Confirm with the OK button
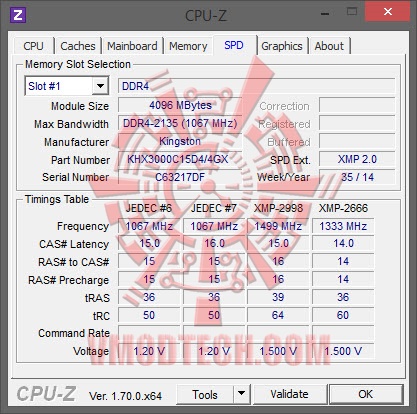 (366, 394)
